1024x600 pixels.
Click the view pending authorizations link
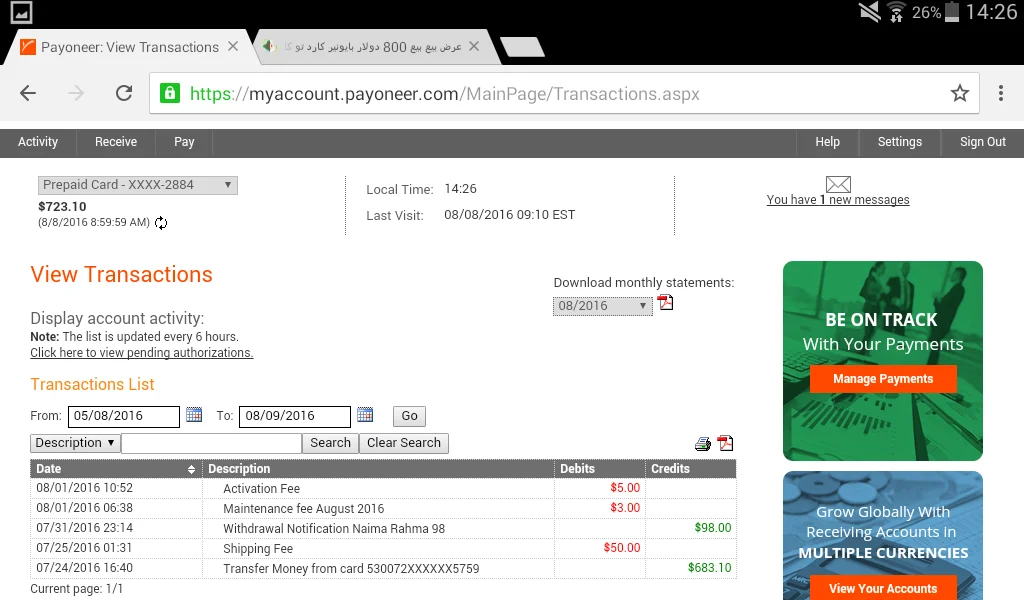tap(141, 353)
